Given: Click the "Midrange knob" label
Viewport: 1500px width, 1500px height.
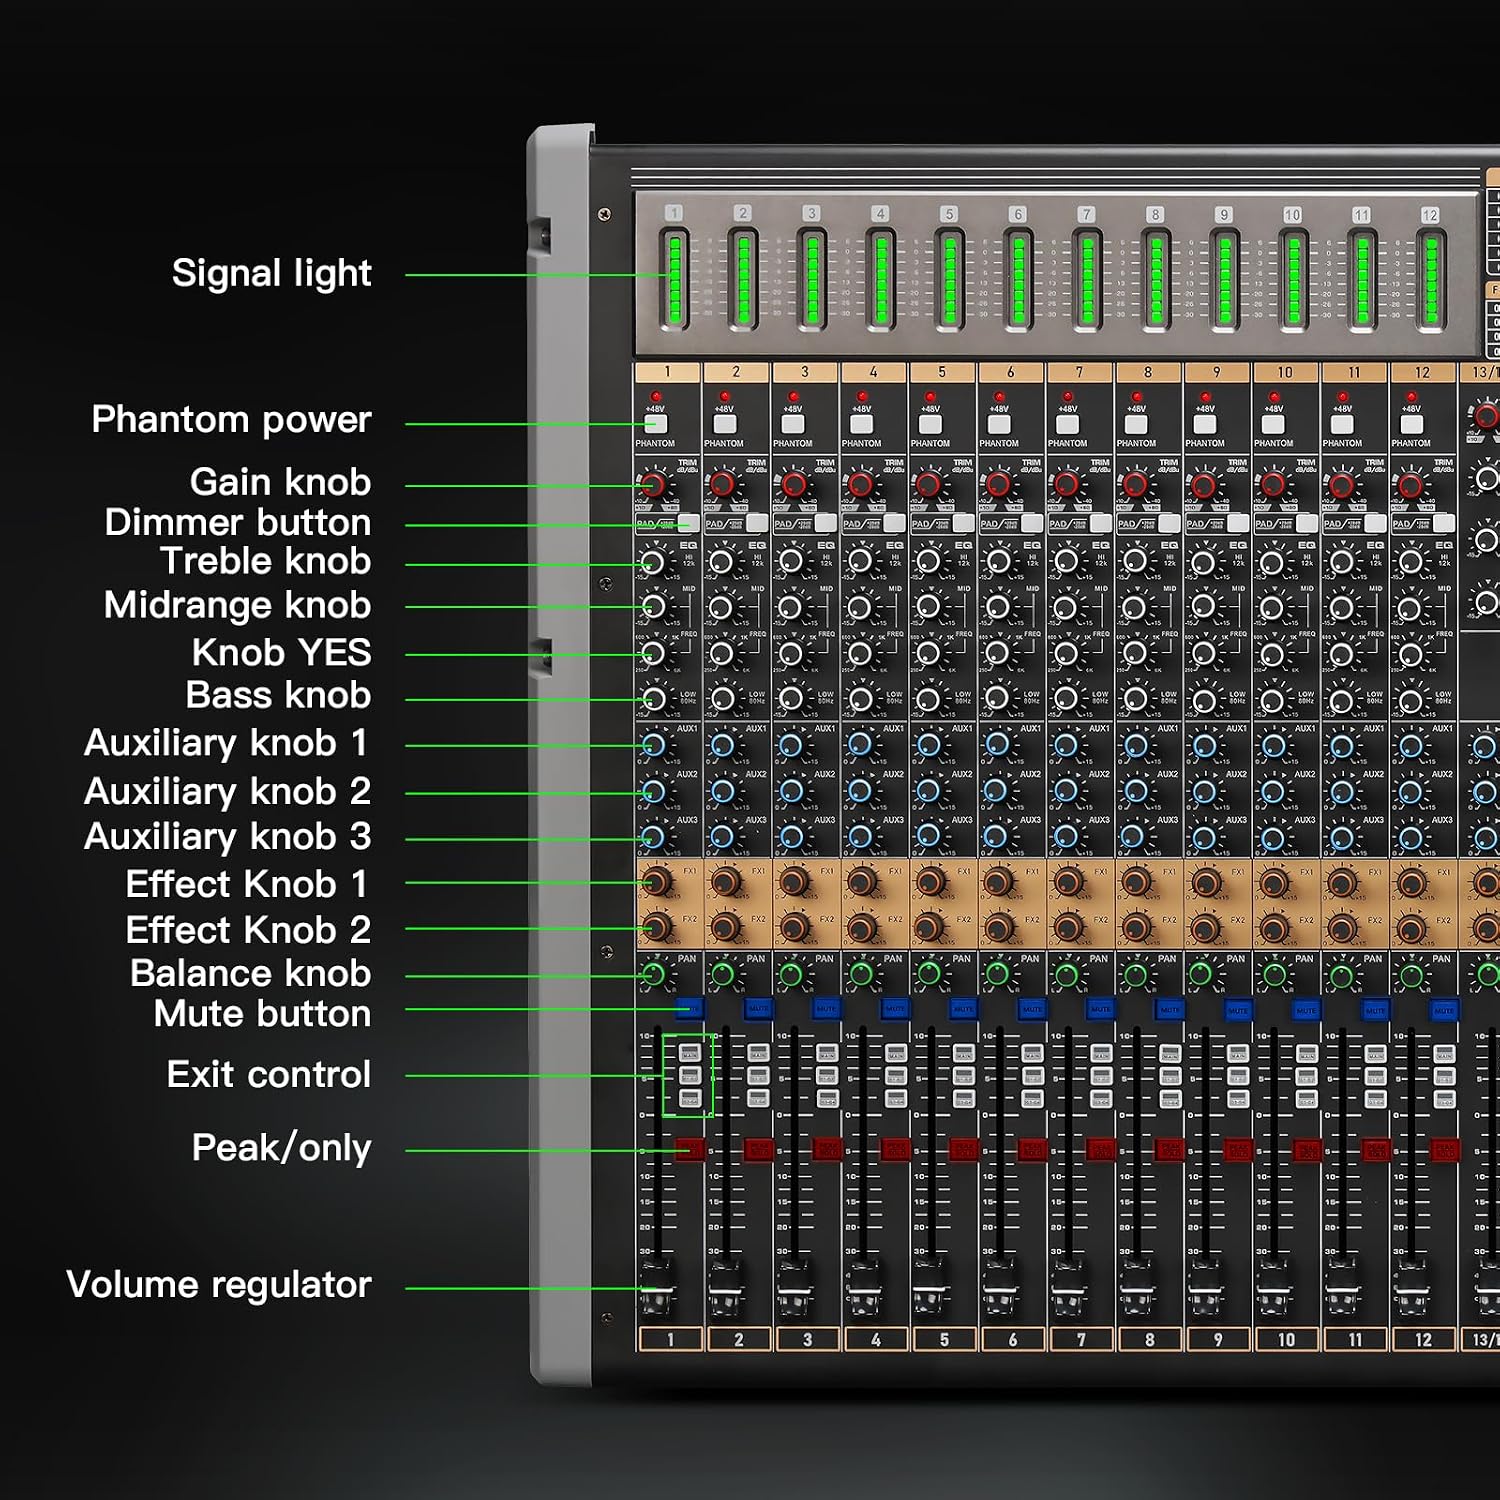Looking at the screenshot, I should (237, 605).
